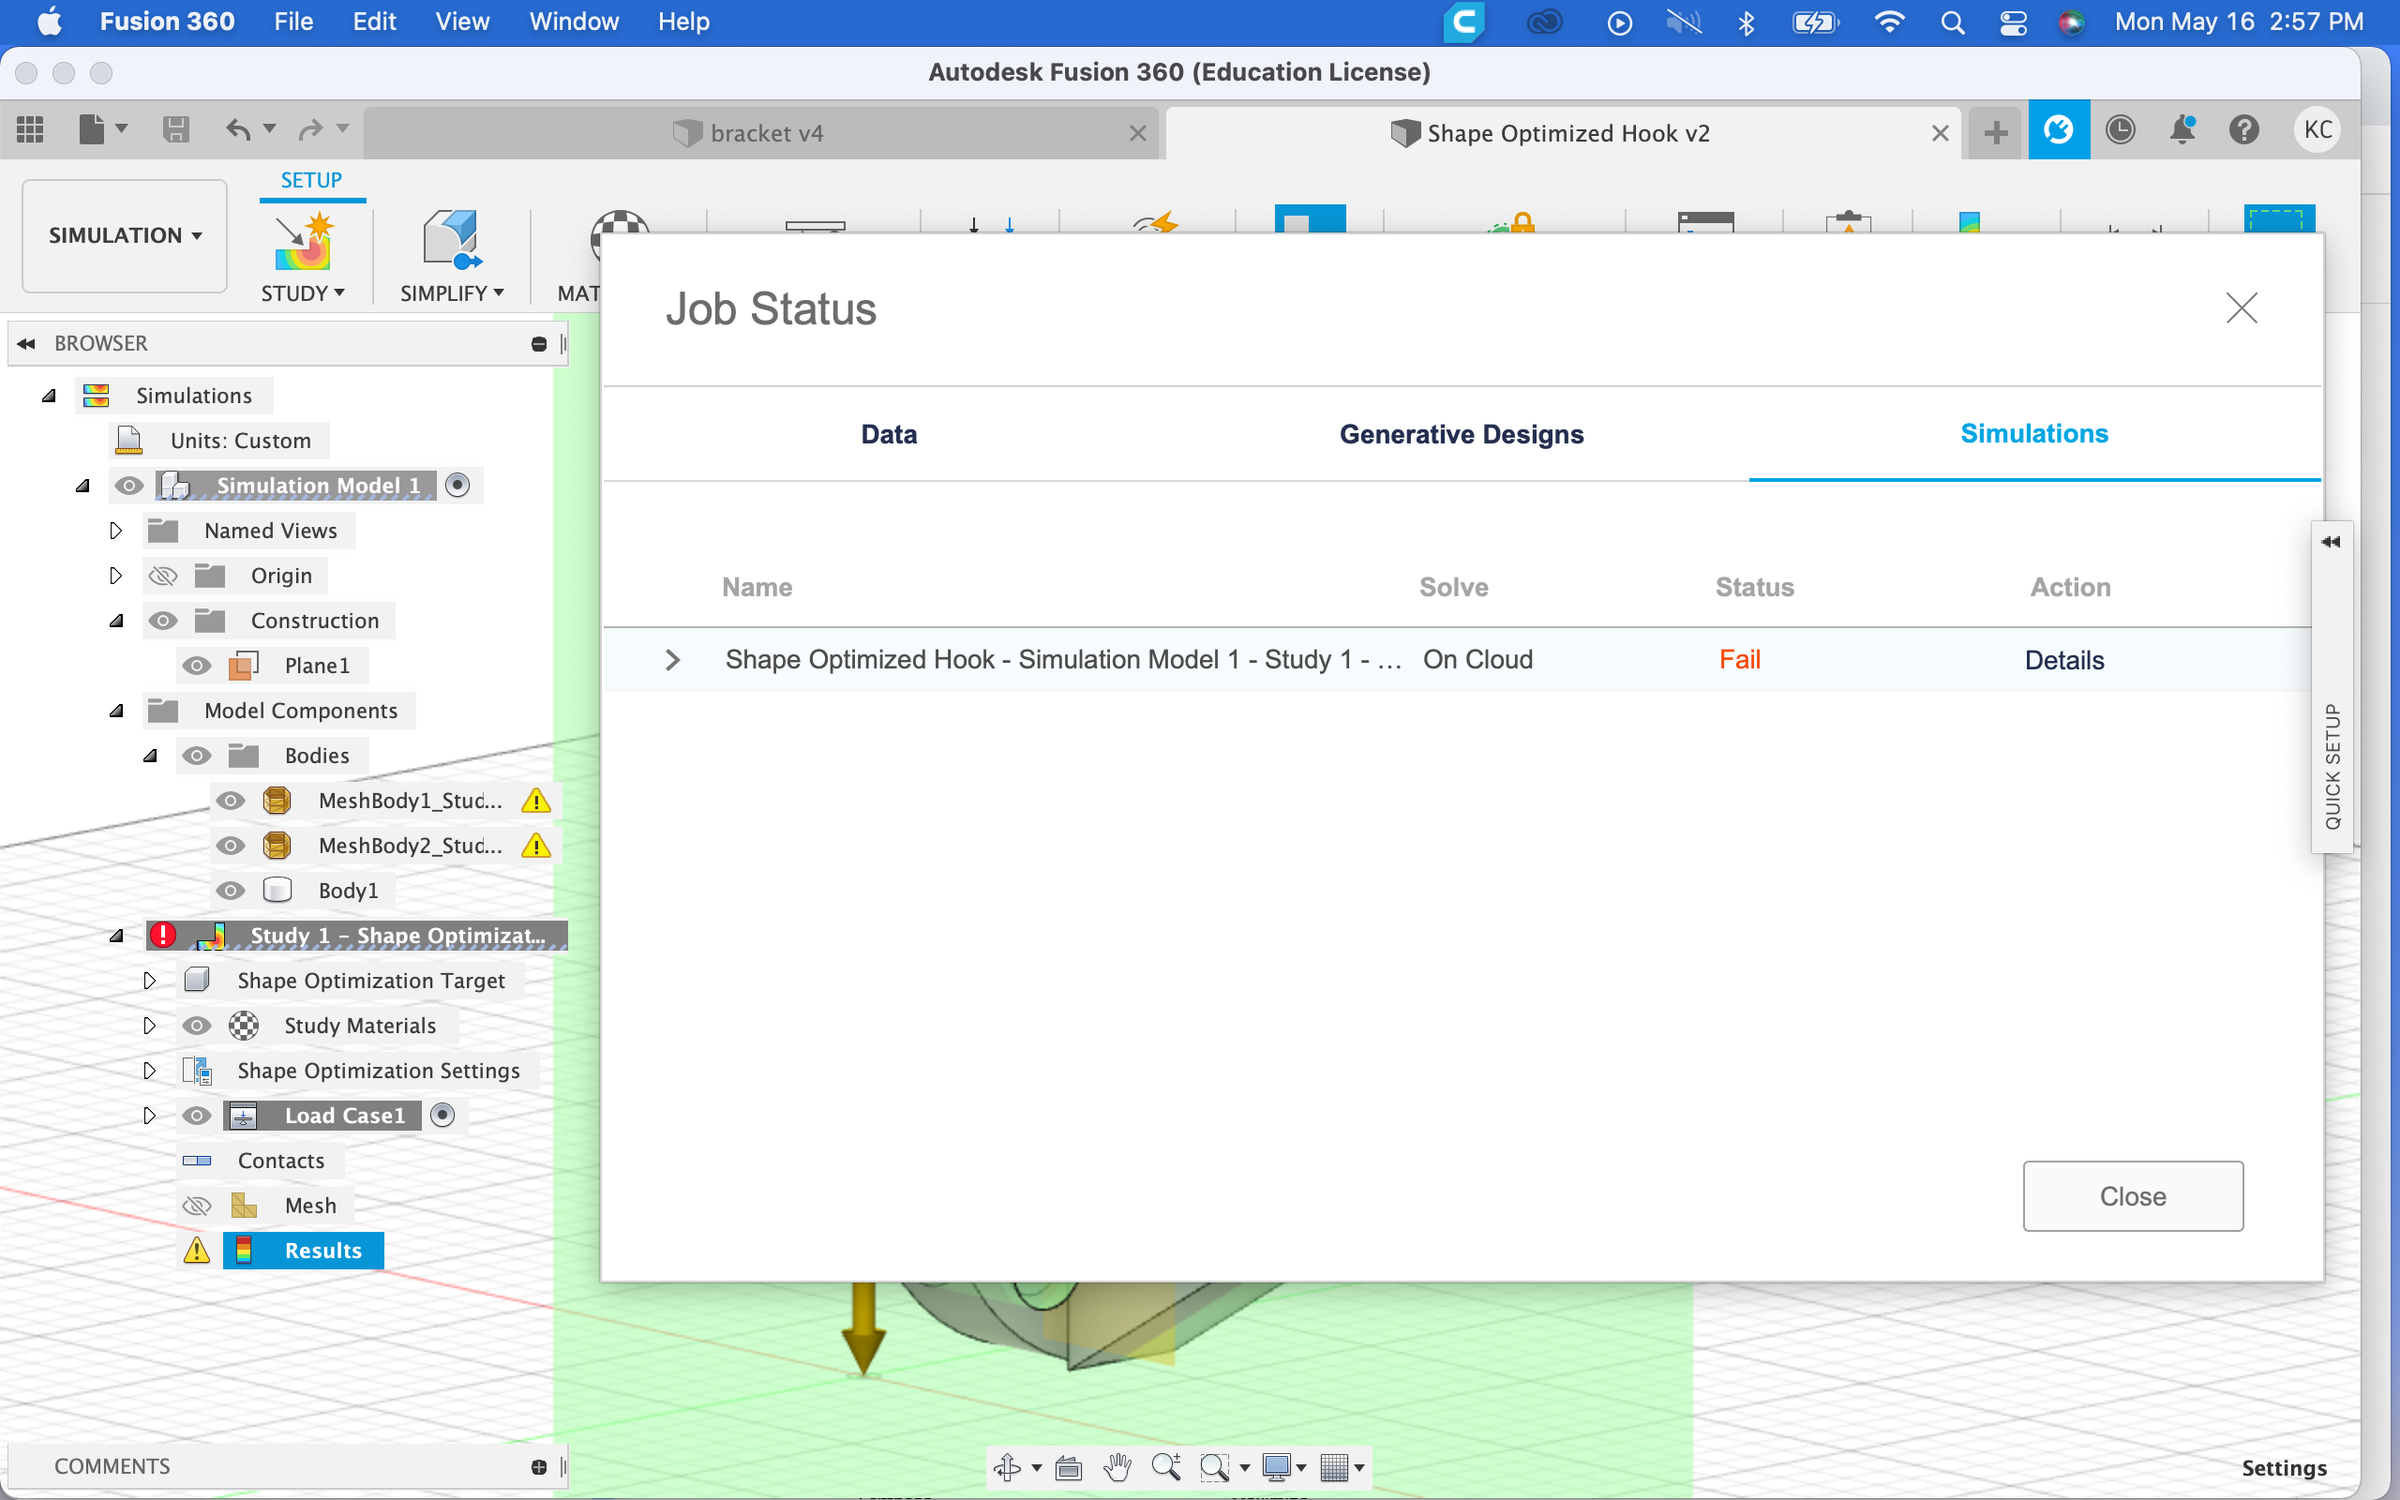Expand the Named Views folder
The width and height of the screenshot is (2400, 1500).
(116, 530)
